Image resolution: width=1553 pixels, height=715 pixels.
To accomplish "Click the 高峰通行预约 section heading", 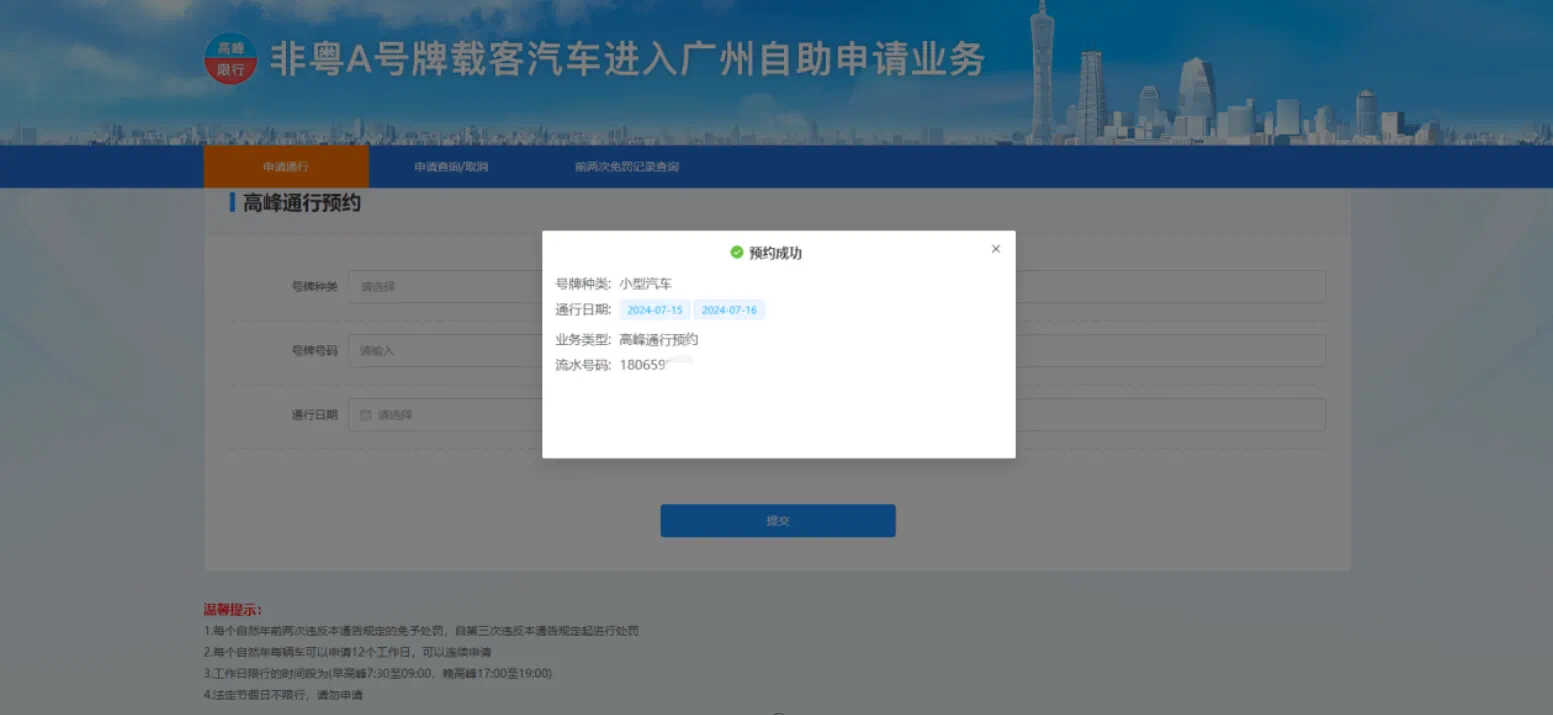I will [x=301, y=203].
